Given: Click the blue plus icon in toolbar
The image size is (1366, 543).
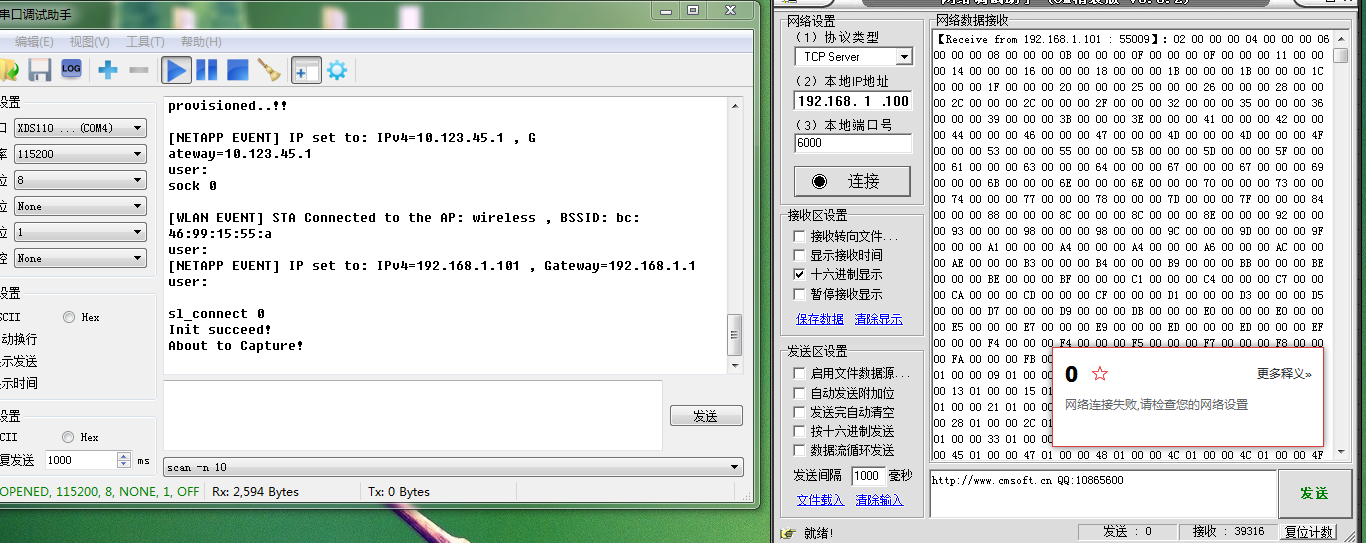Looking at the screenshot, I should point(108,70).
